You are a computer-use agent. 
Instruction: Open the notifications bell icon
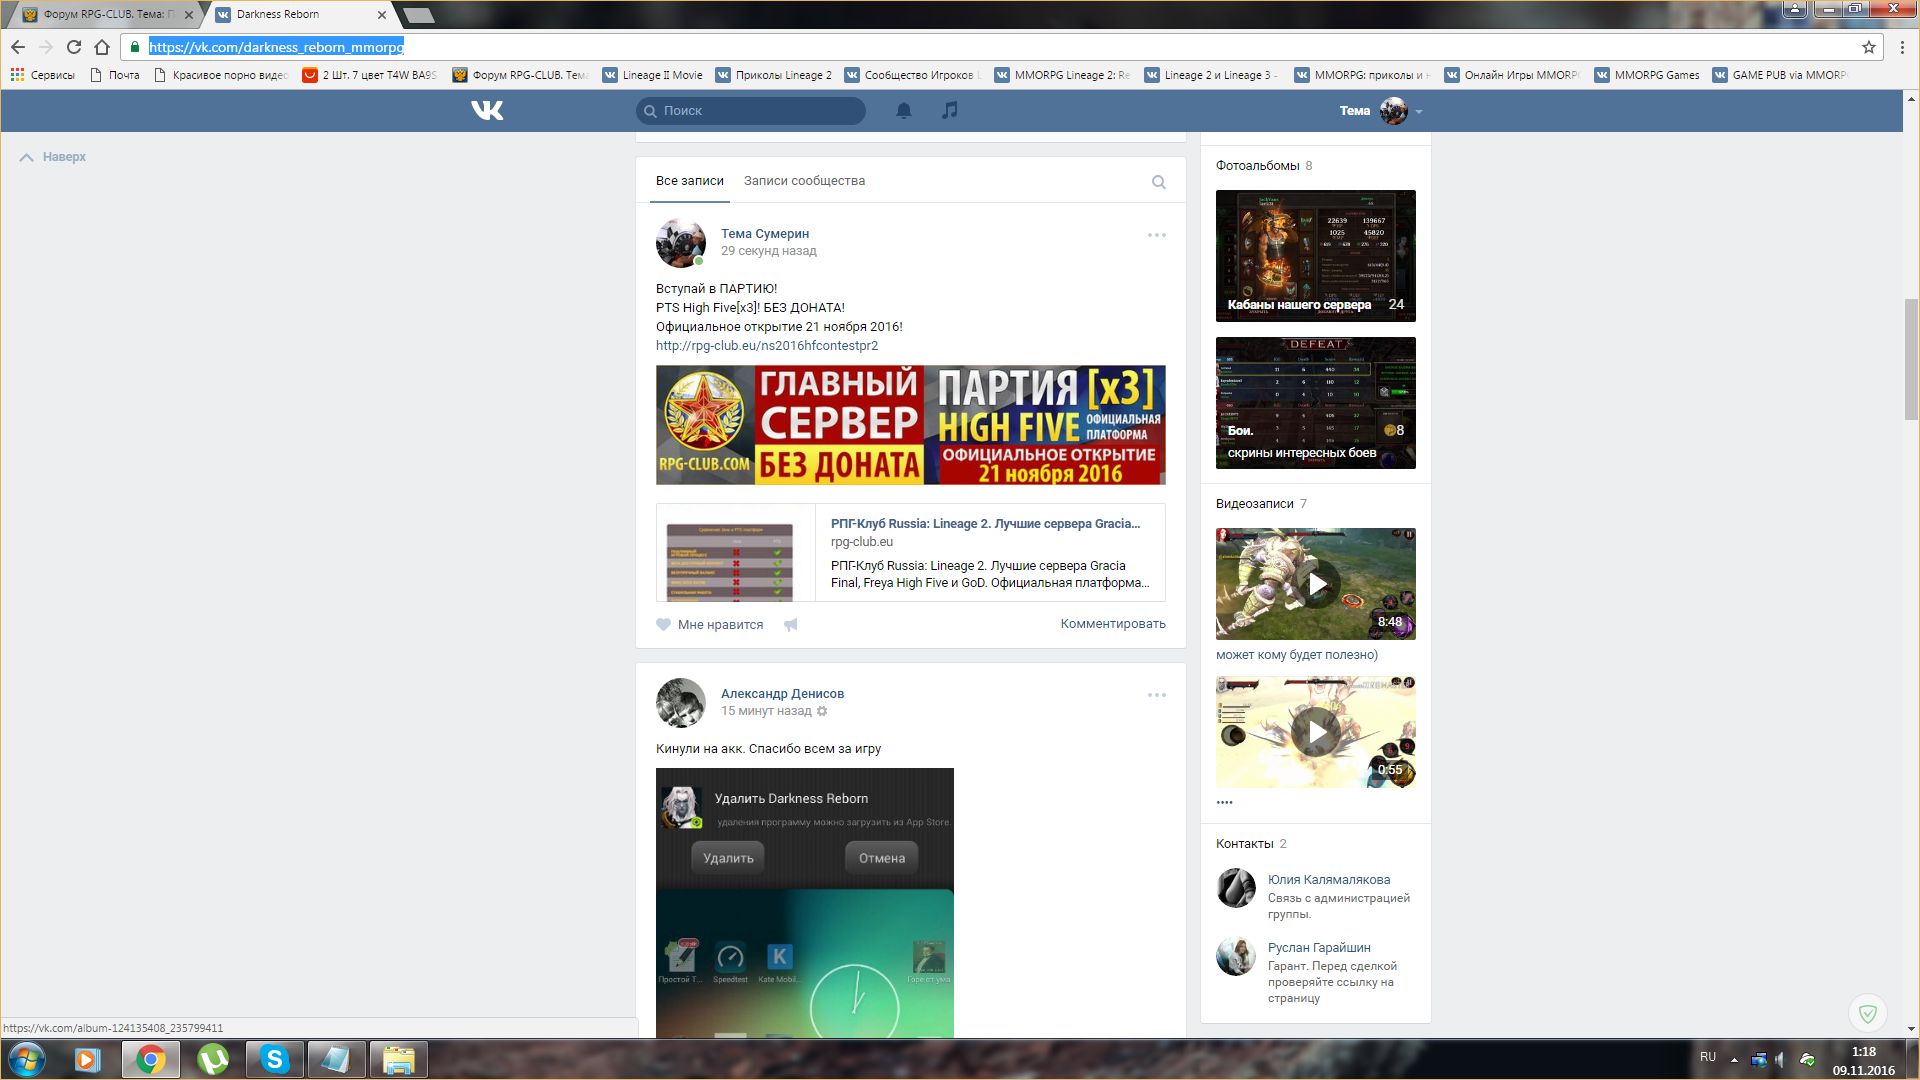pyautogui.click(x=904, y=110)
